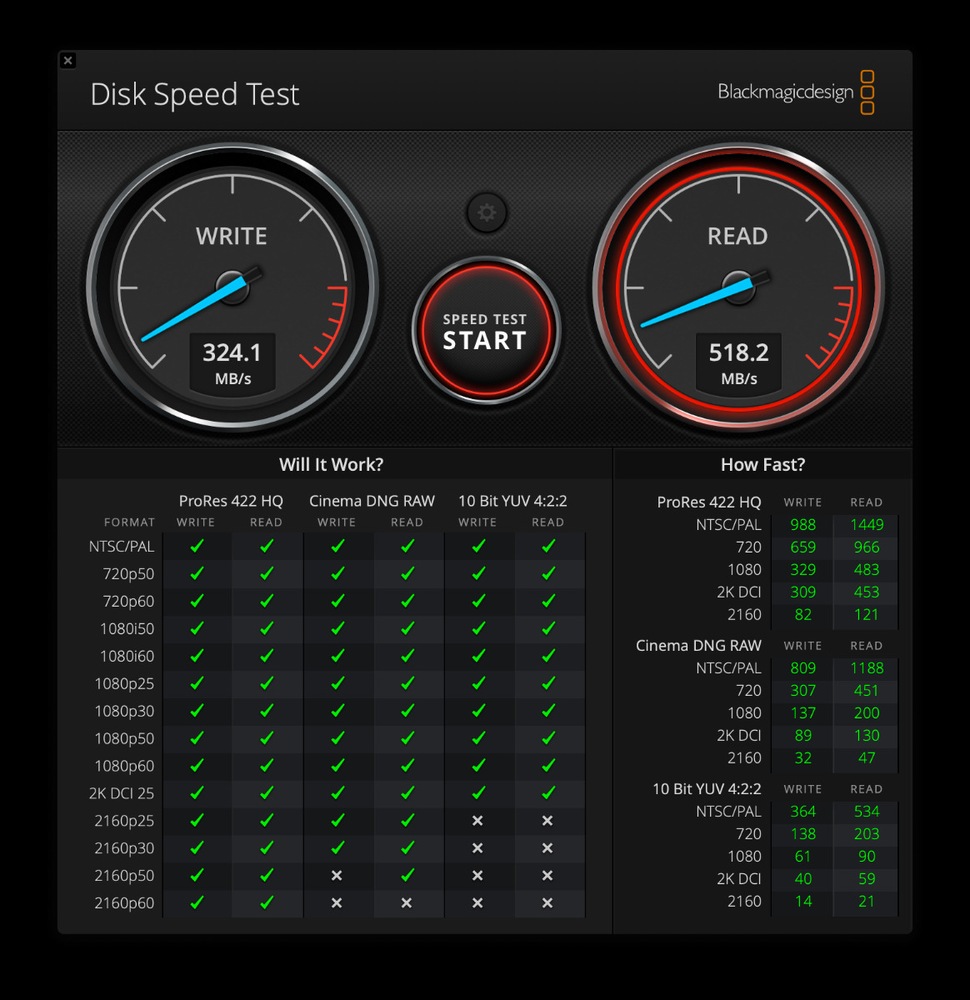Click Cinema DNG 2K DCI write value 89
This screenshot has height=1000, width=970.
pyautogui.click(x=803, y=735)
